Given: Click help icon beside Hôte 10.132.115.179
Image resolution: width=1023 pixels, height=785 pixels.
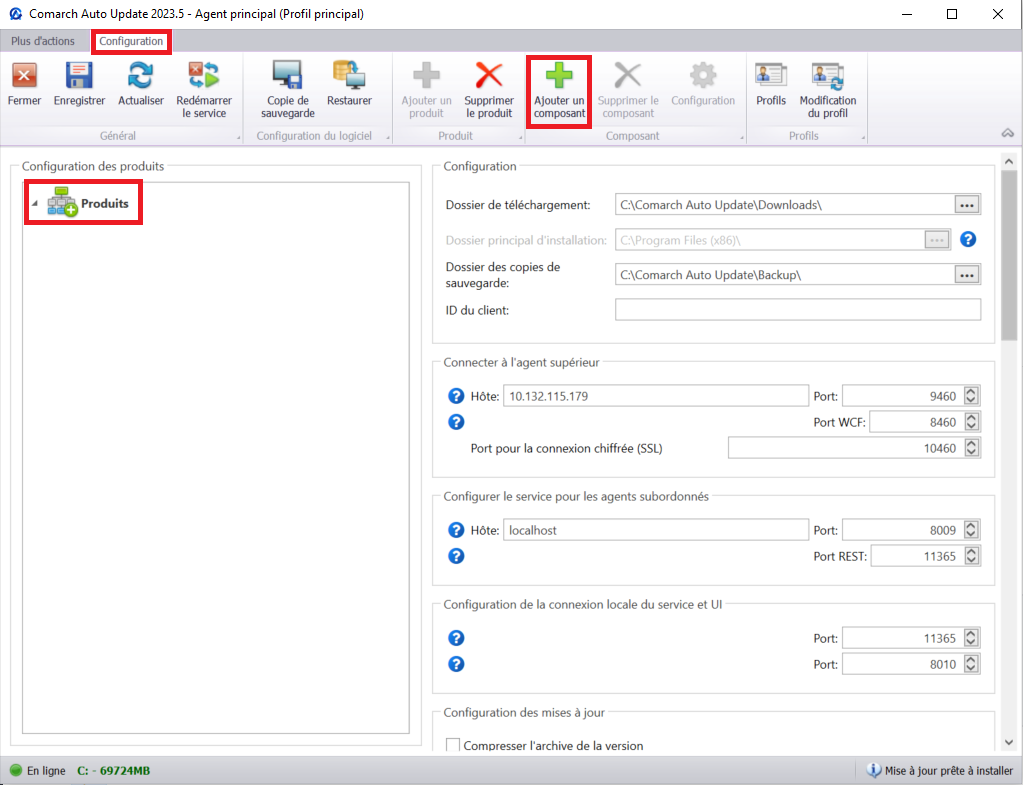Looking at the screenshot, I should 456,396.
